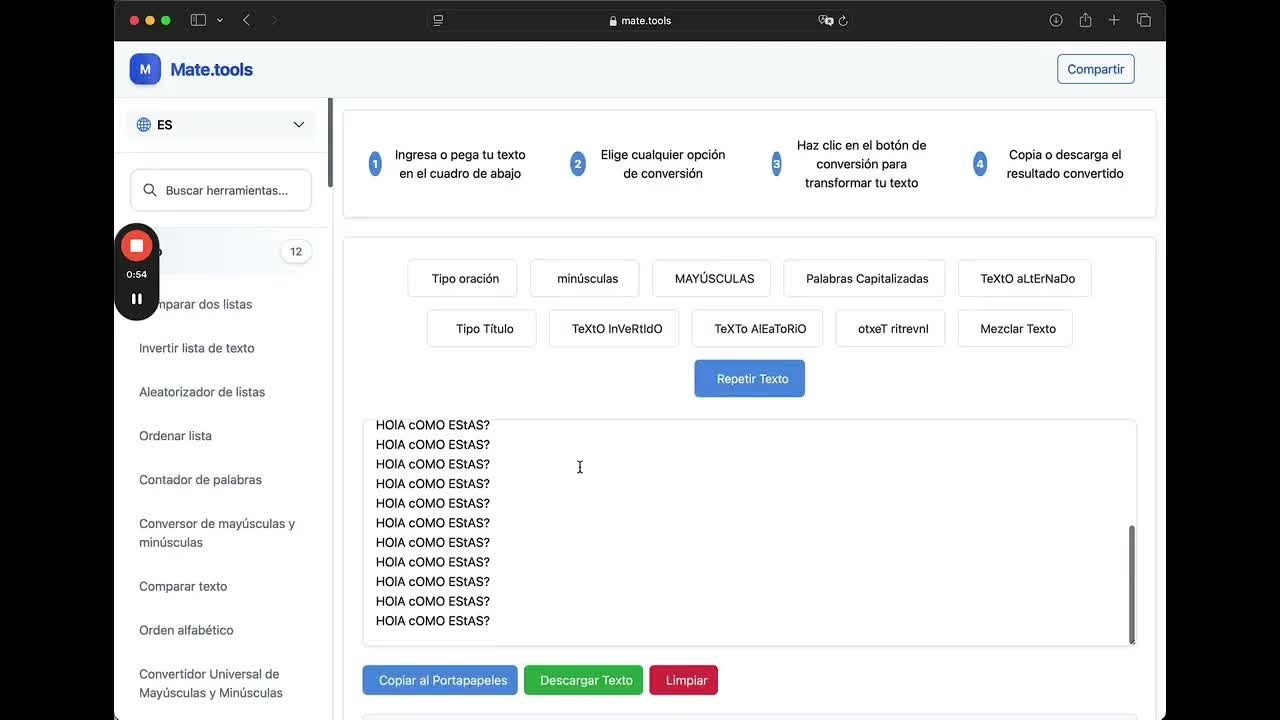The height and width of the screenshot is (720, 1280).
Task: Open Safari downloads icon
Action: point(1056,20)
